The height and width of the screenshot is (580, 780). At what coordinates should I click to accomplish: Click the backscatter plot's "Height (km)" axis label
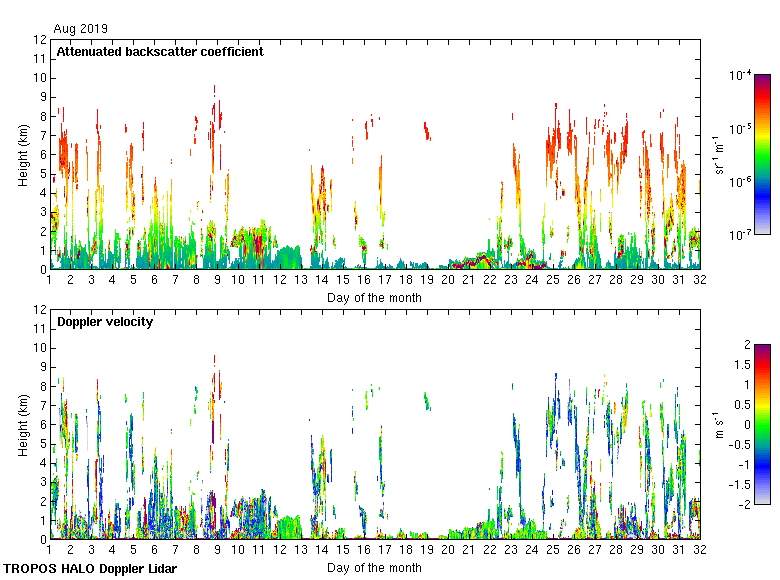tap(23, 154)
